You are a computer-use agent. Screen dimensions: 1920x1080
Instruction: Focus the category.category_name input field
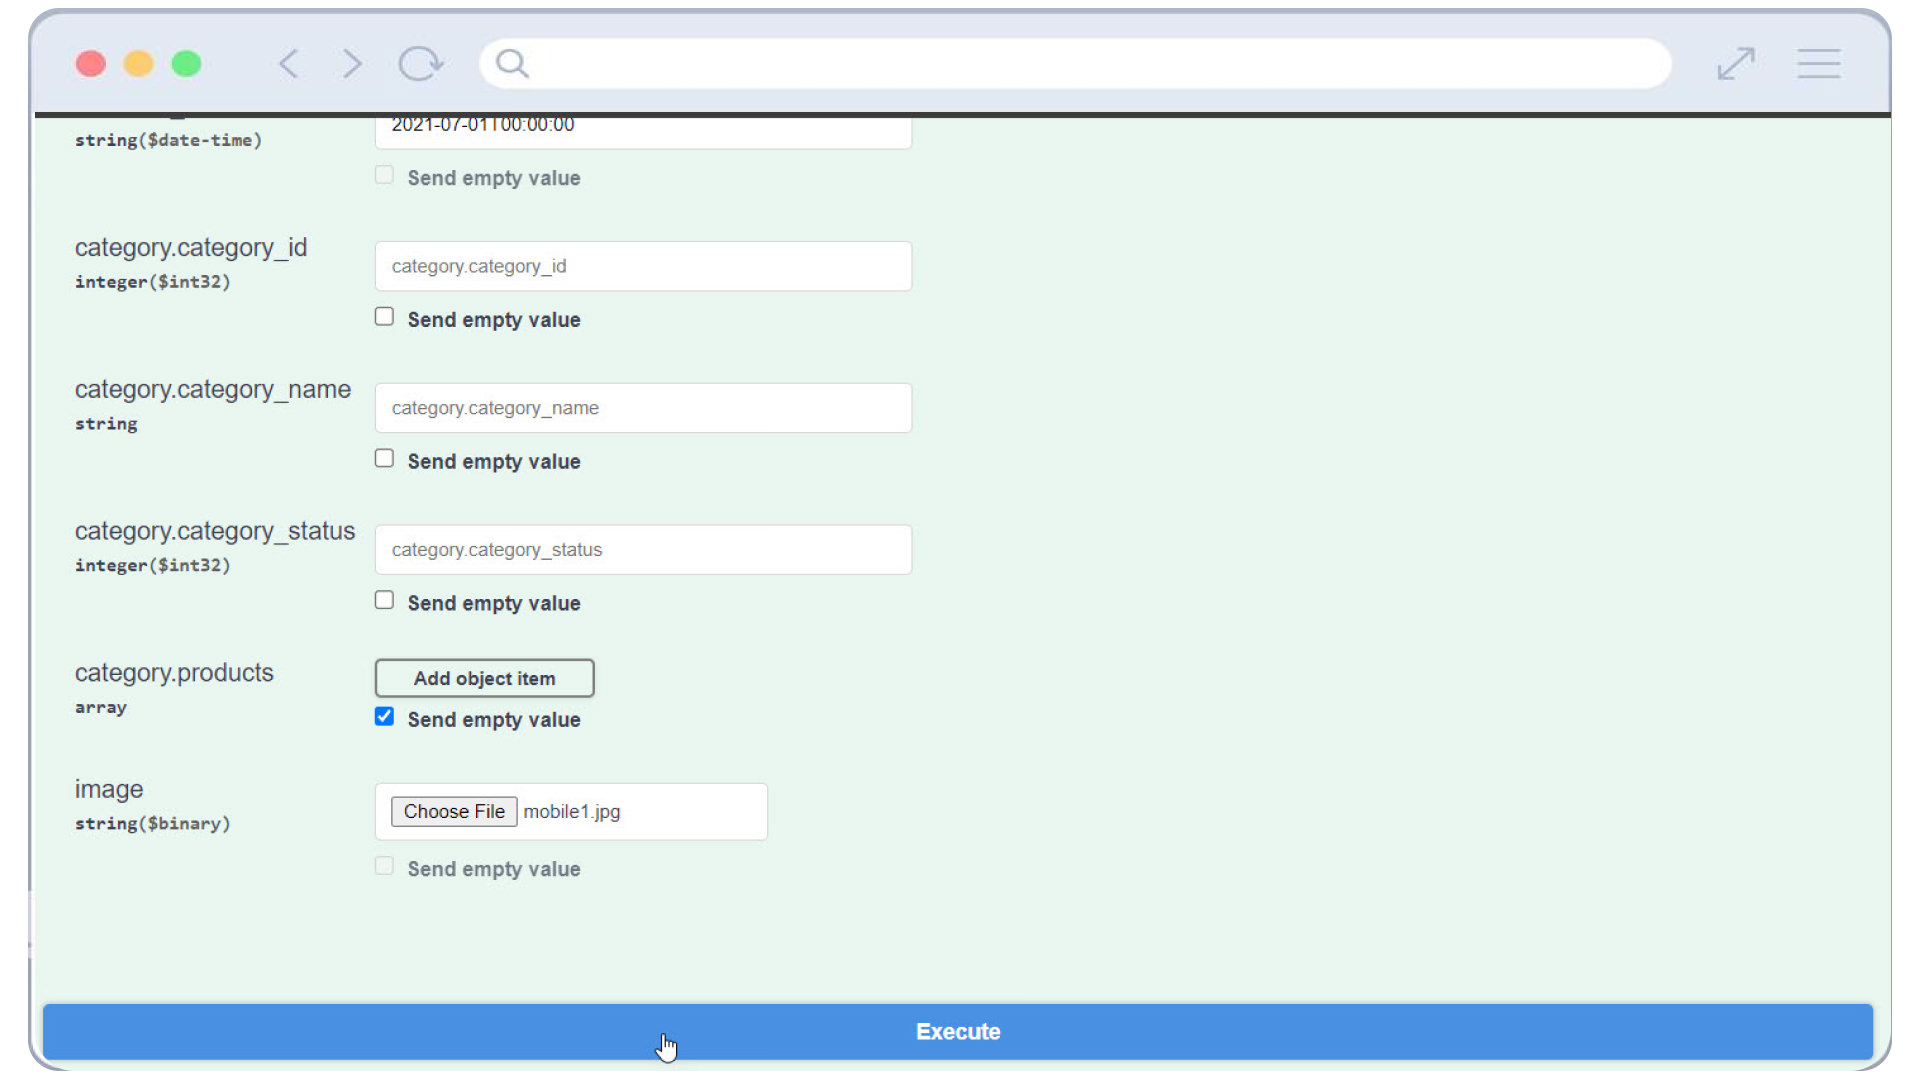click(643, 408)
